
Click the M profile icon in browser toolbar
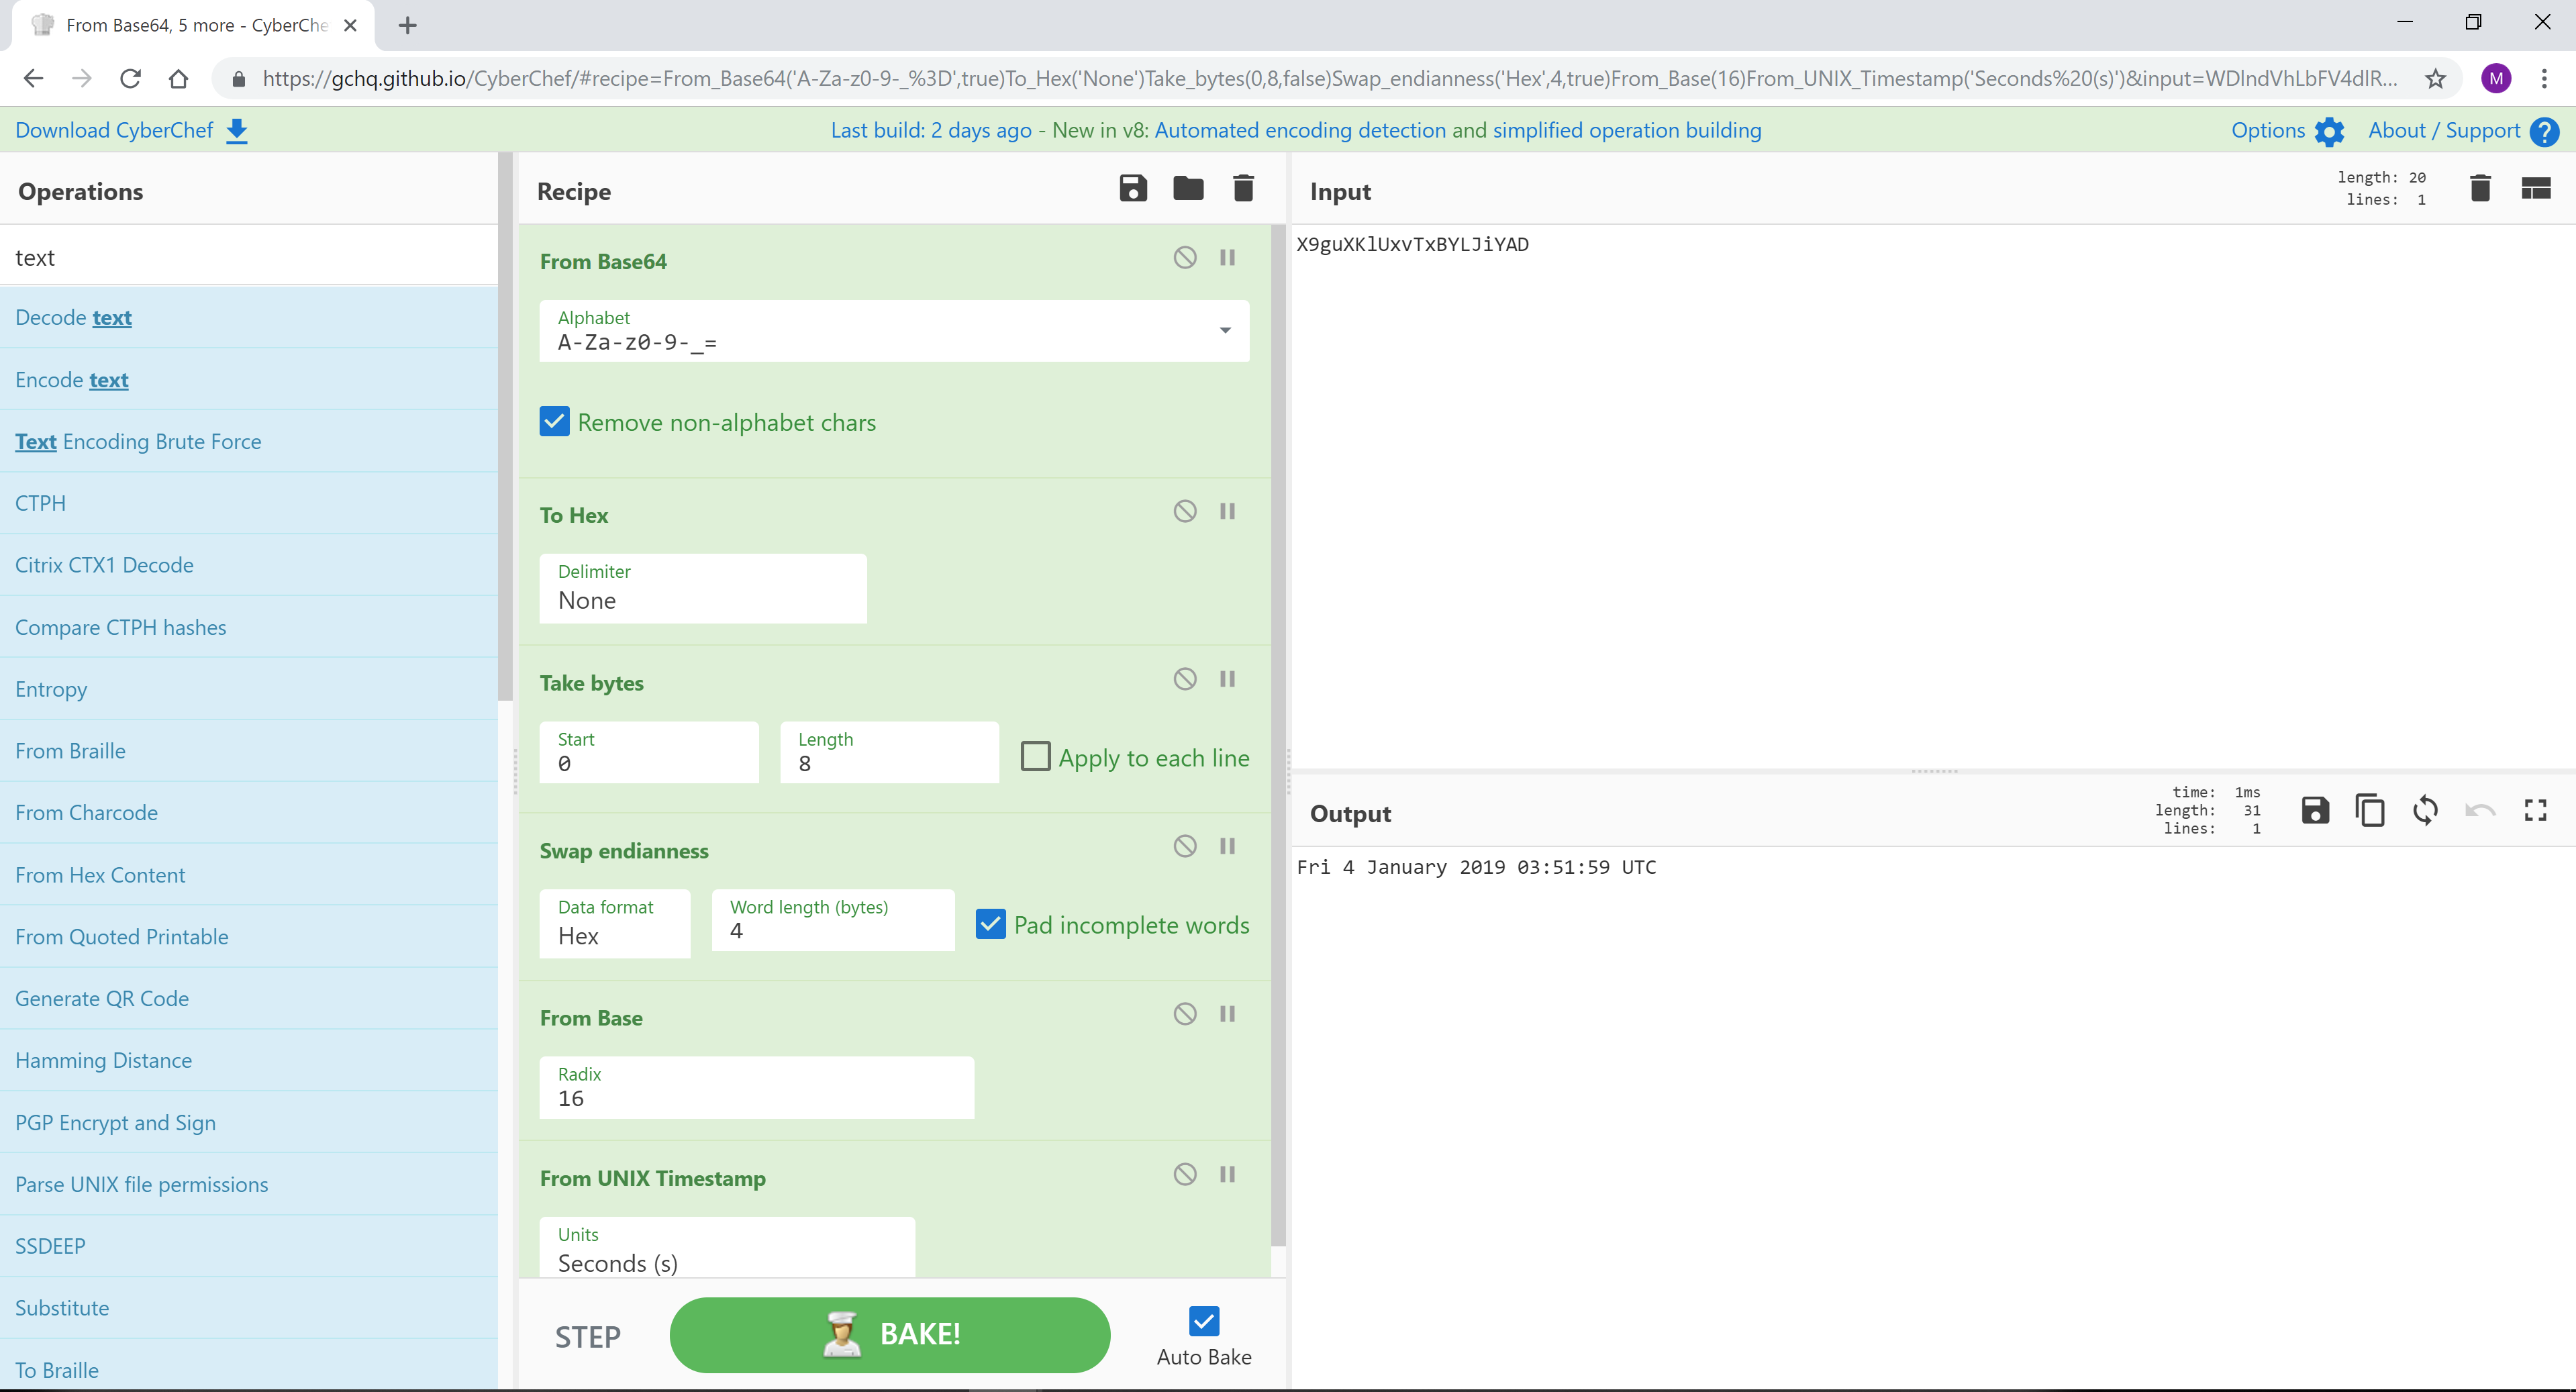coord(2495,77)
